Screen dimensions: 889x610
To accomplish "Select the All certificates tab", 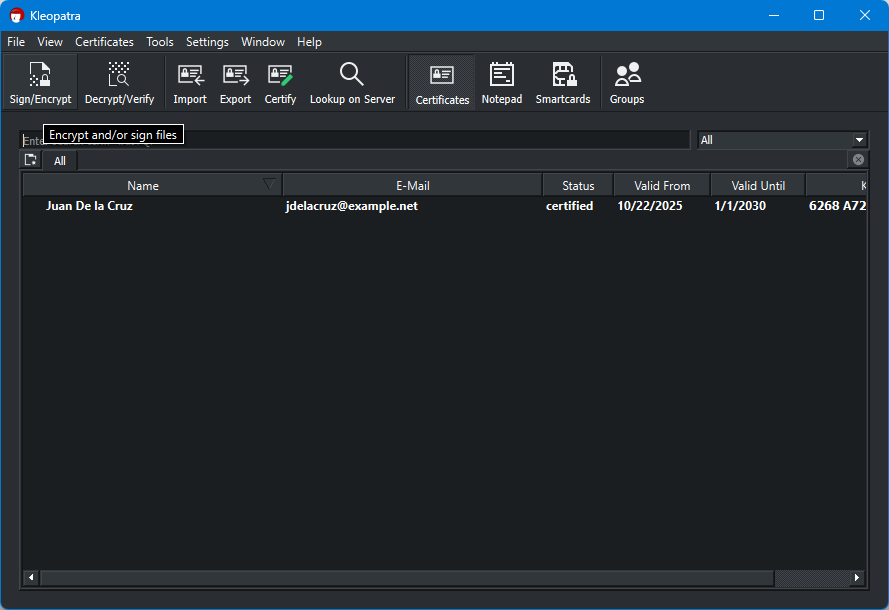I will coord(60,161).
